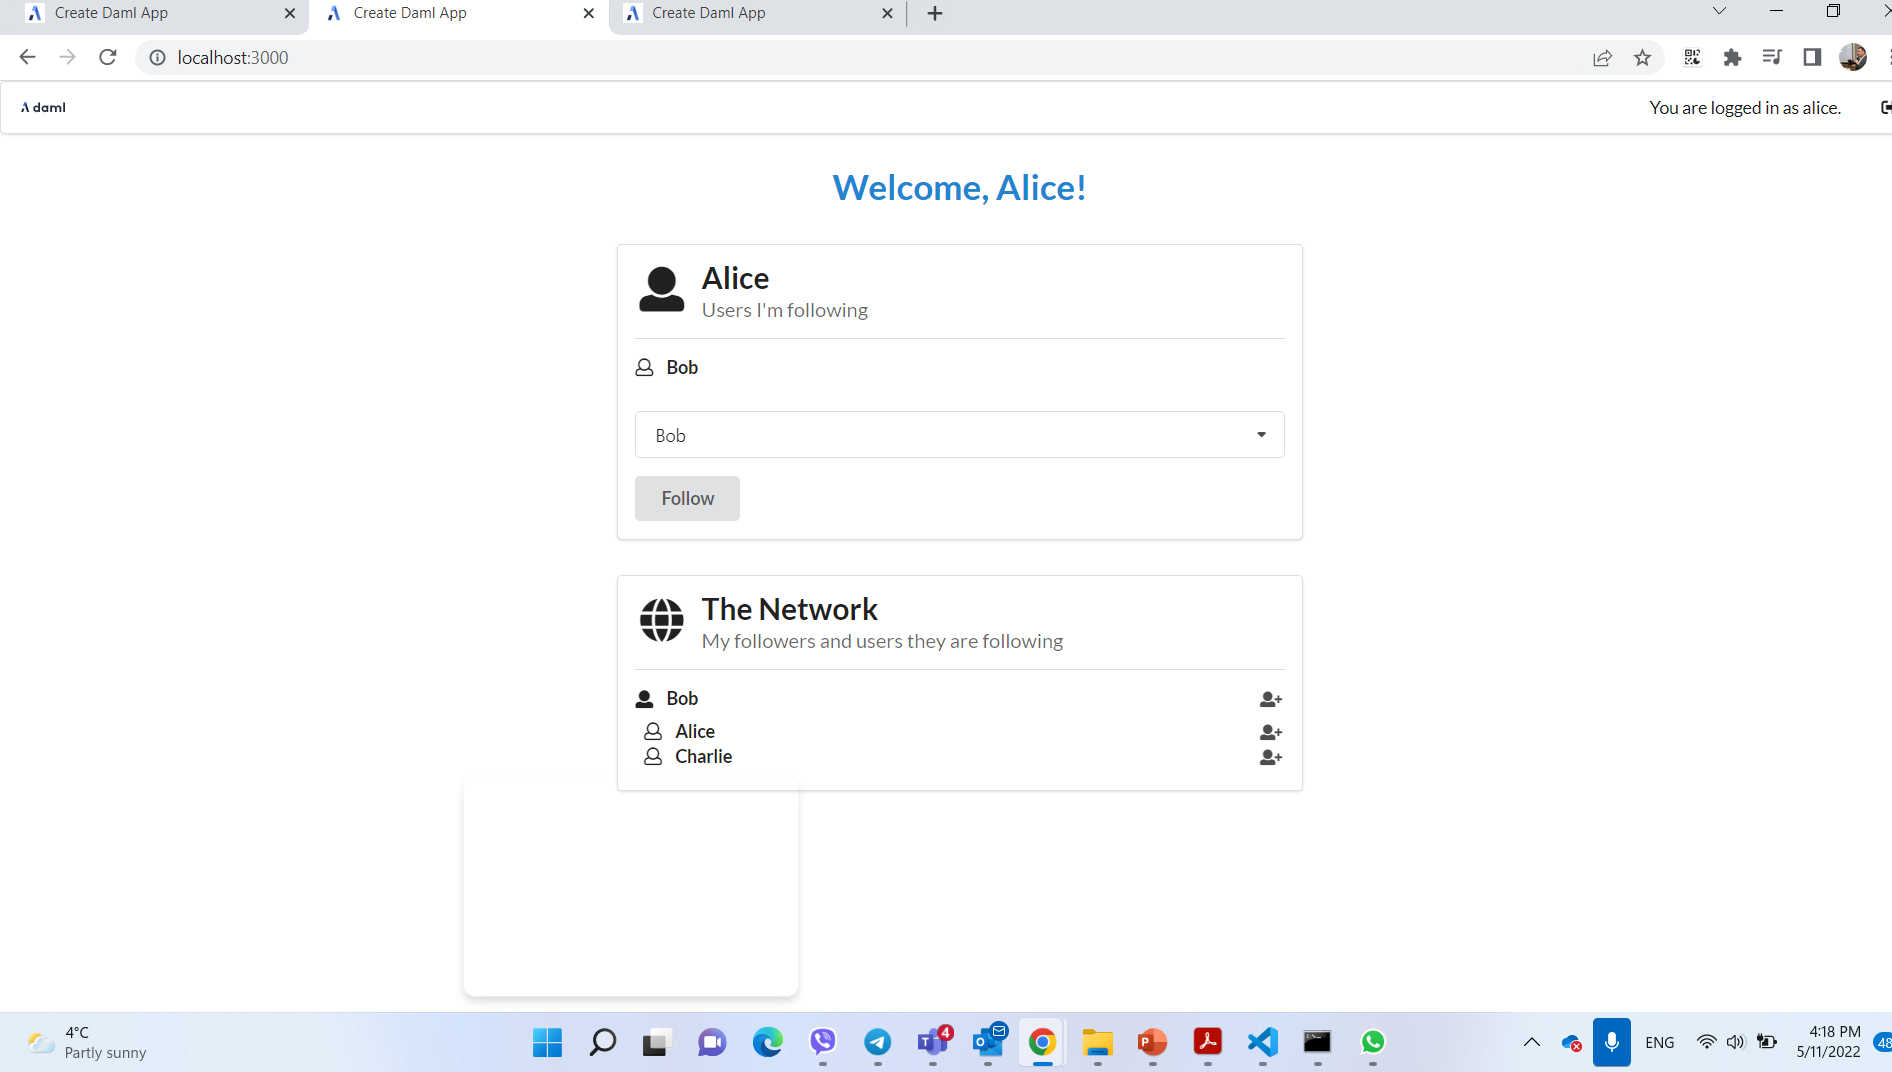Image resolution: width=1892 pixels, height=1072 pixels.
Task: Open the browser extensions puzzle icon
Action: 1732,58
